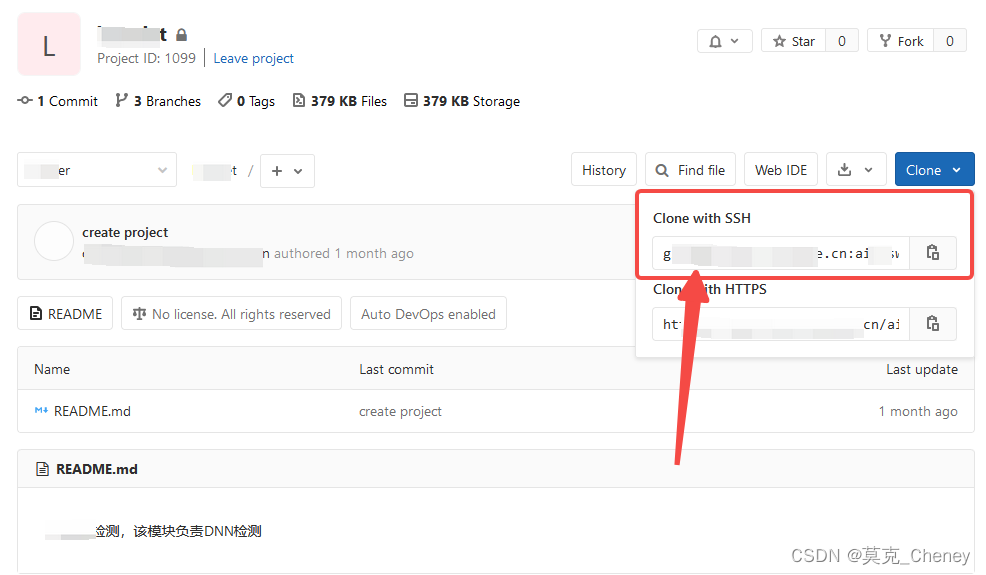Launch the Web IDE
Image resolution: width=986 pixels, height=575 pixels.
781,170
